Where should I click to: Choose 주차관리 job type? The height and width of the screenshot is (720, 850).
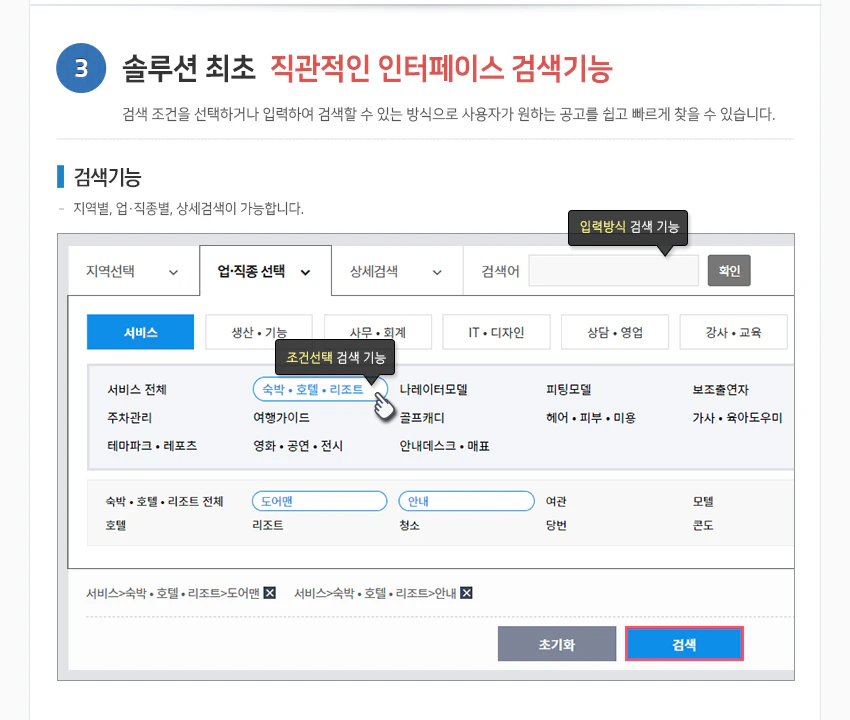(x=130, y=417)
